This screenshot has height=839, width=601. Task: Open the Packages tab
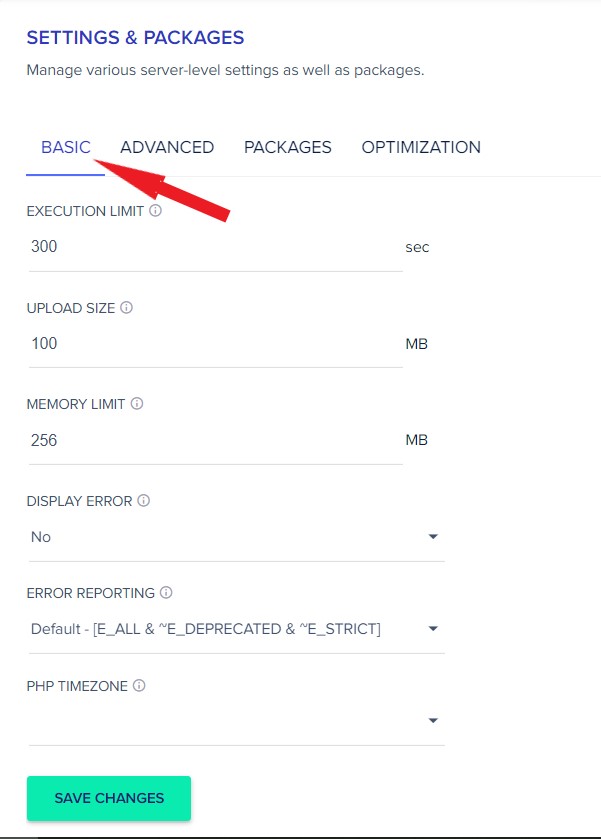(x=288, y=147)
